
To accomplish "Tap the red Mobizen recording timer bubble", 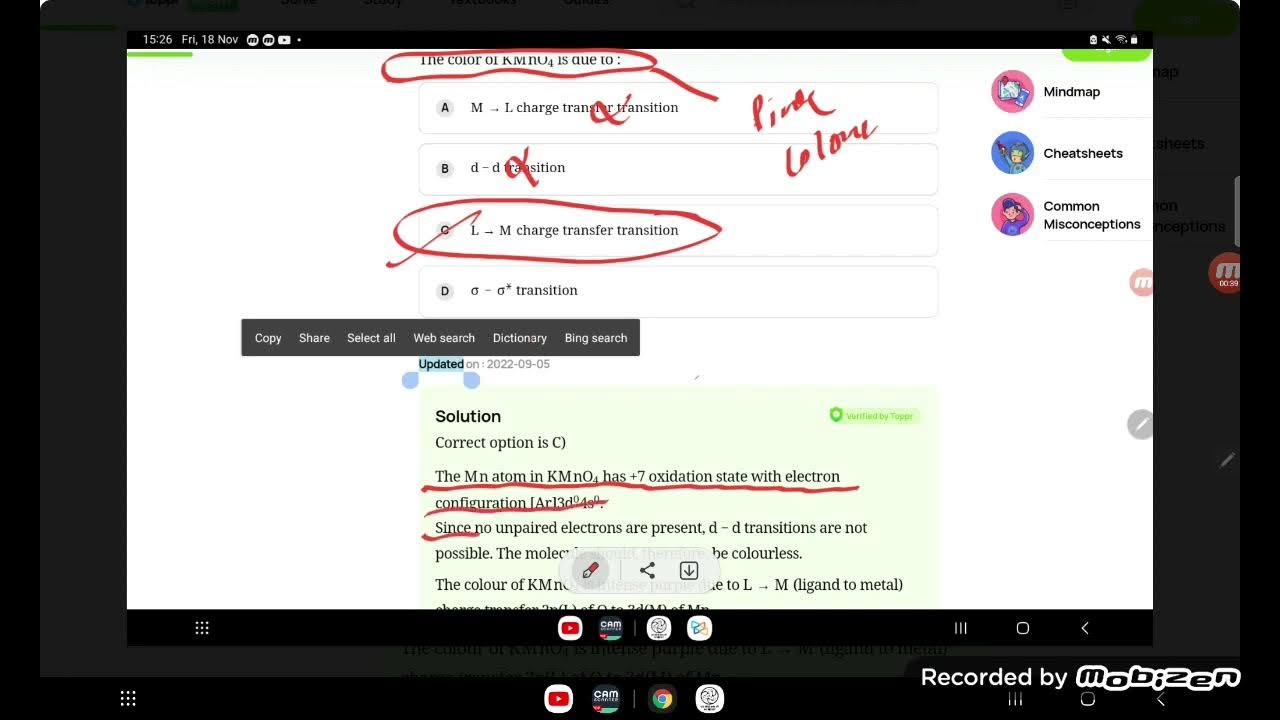I will [1226, 273].
